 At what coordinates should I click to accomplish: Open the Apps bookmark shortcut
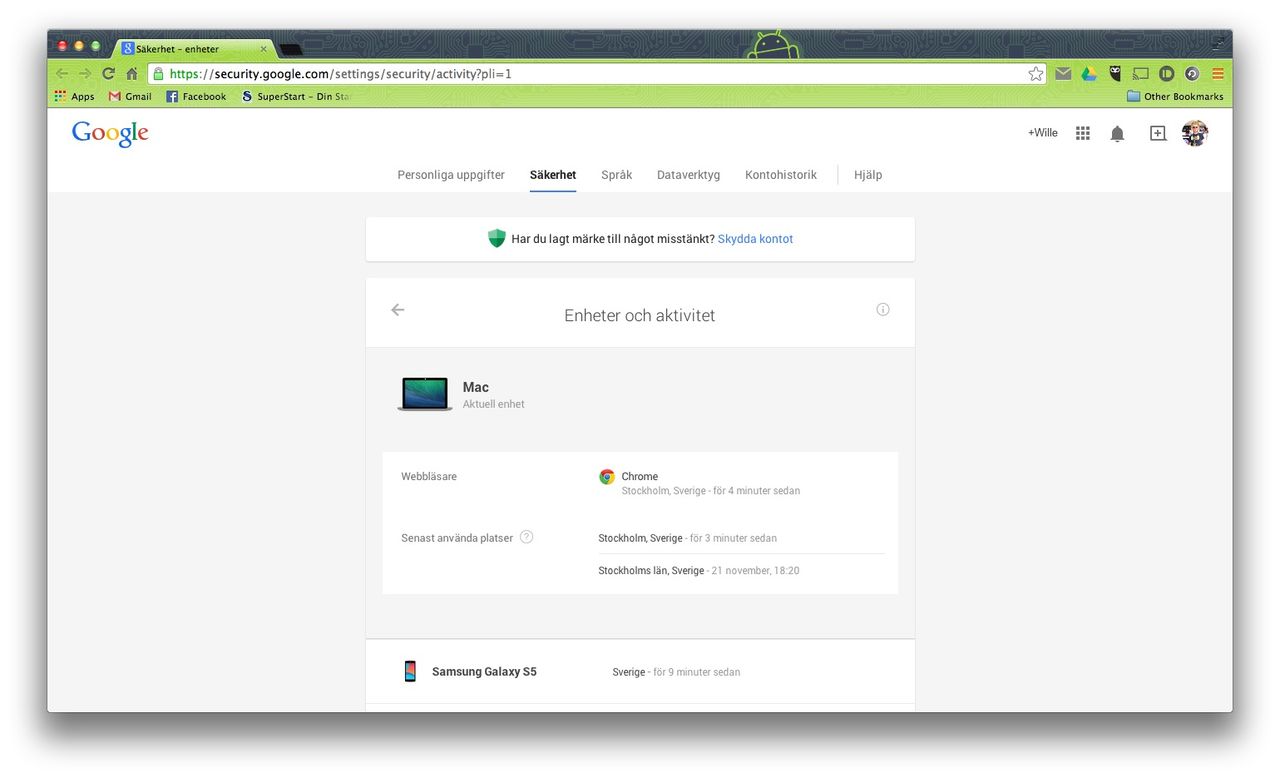75,97
